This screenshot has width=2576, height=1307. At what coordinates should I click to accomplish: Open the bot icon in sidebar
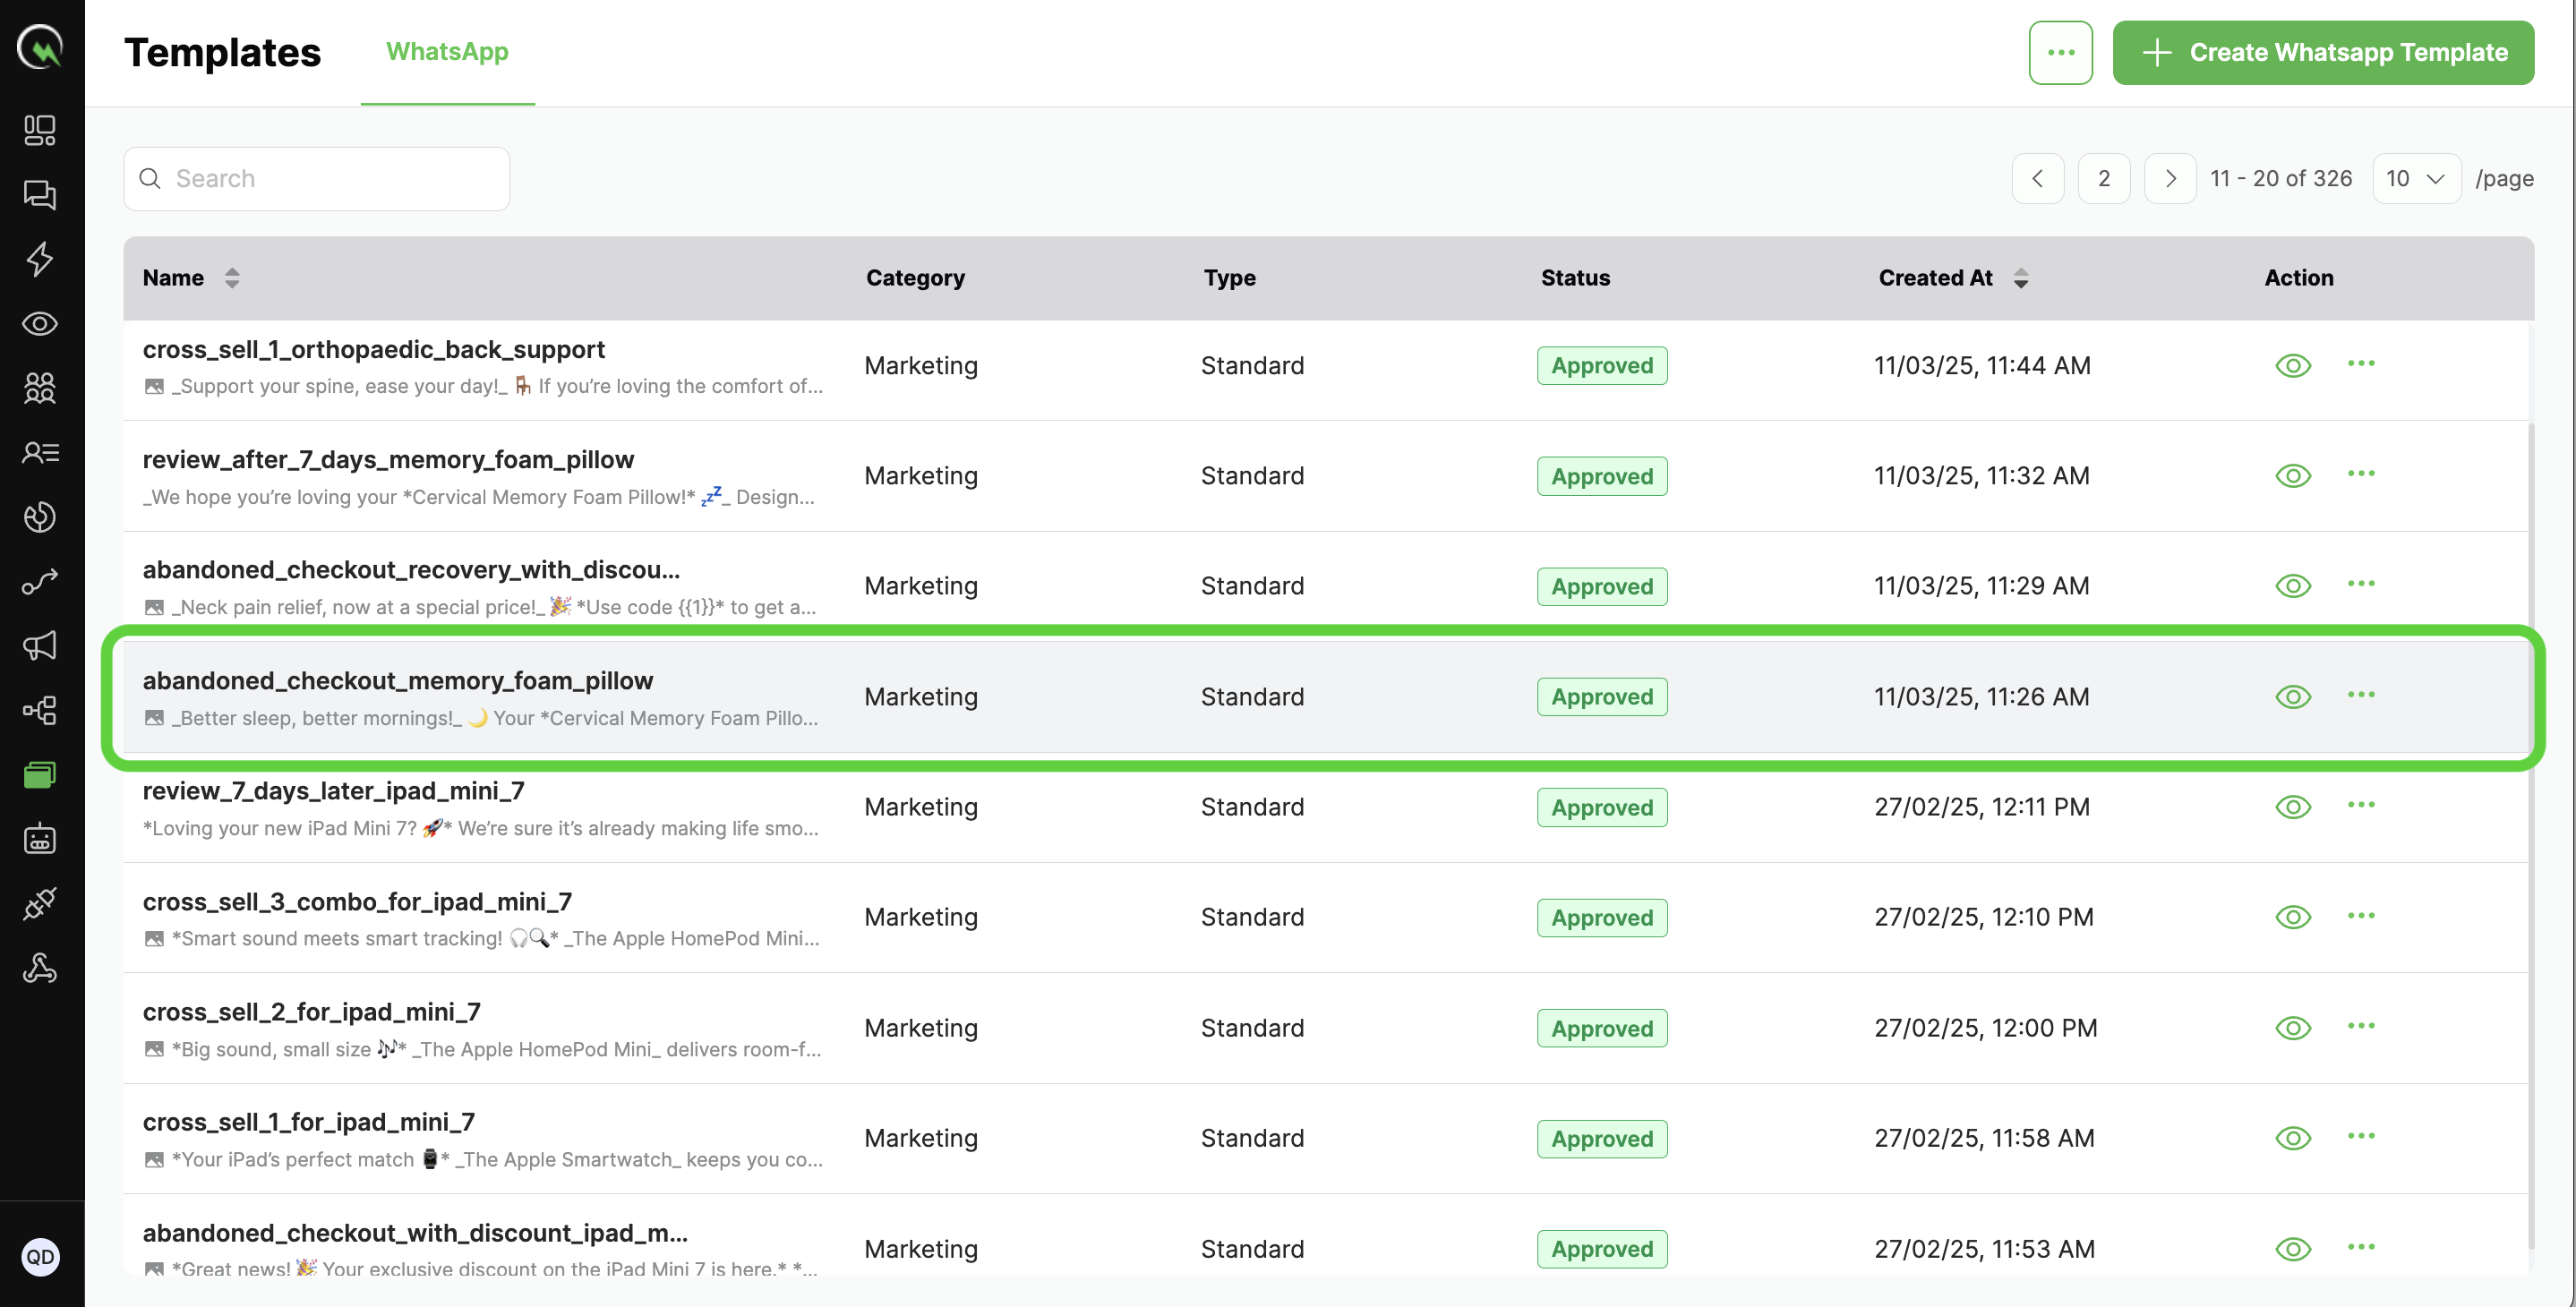pos(40,839)
